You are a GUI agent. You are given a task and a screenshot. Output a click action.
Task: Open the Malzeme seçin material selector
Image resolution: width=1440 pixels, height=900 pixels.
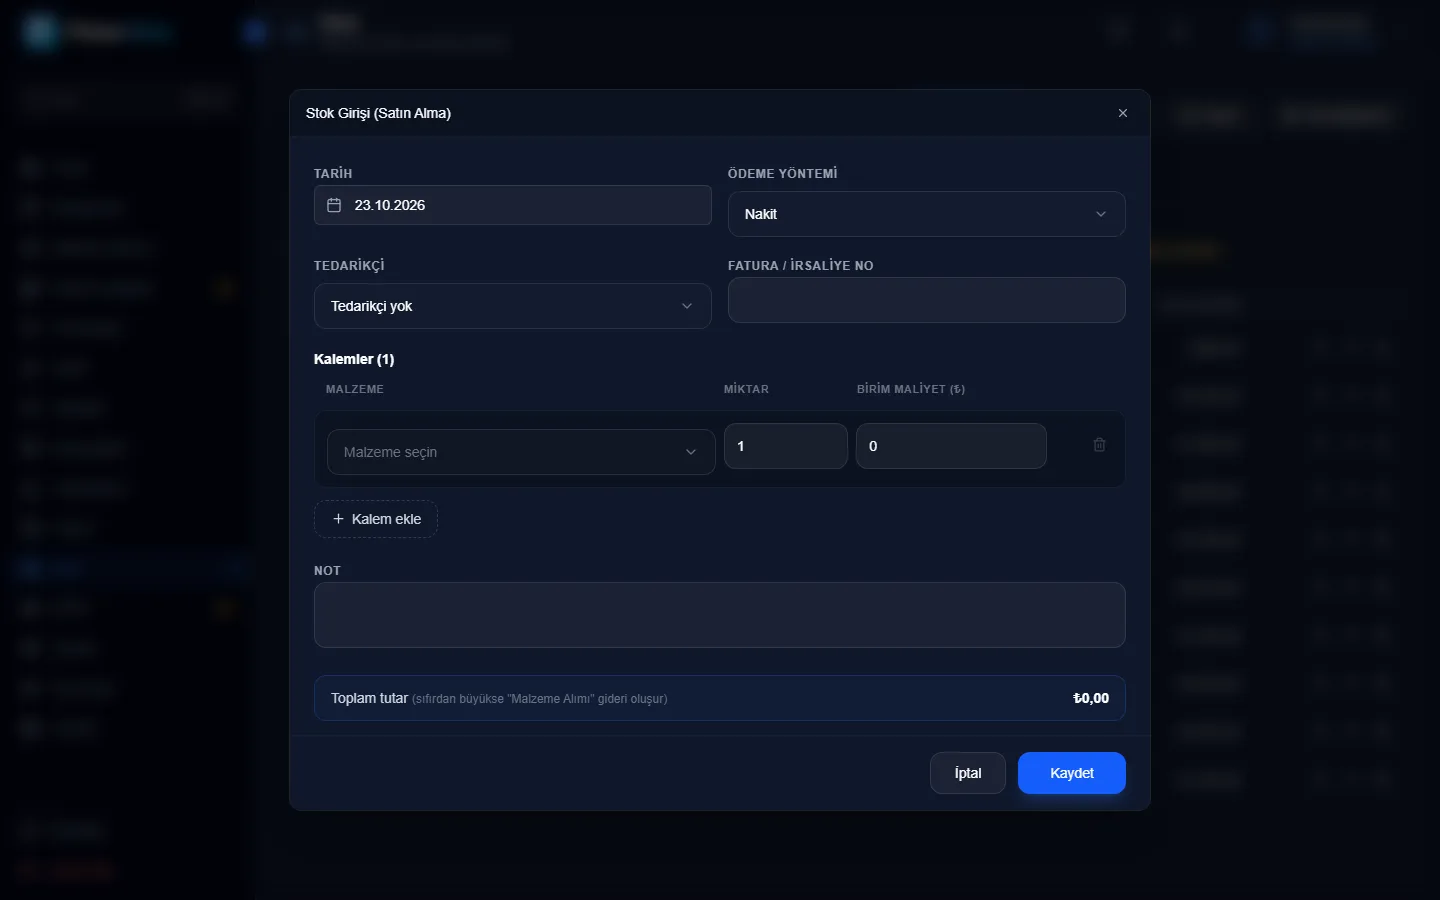pos(521,452)
